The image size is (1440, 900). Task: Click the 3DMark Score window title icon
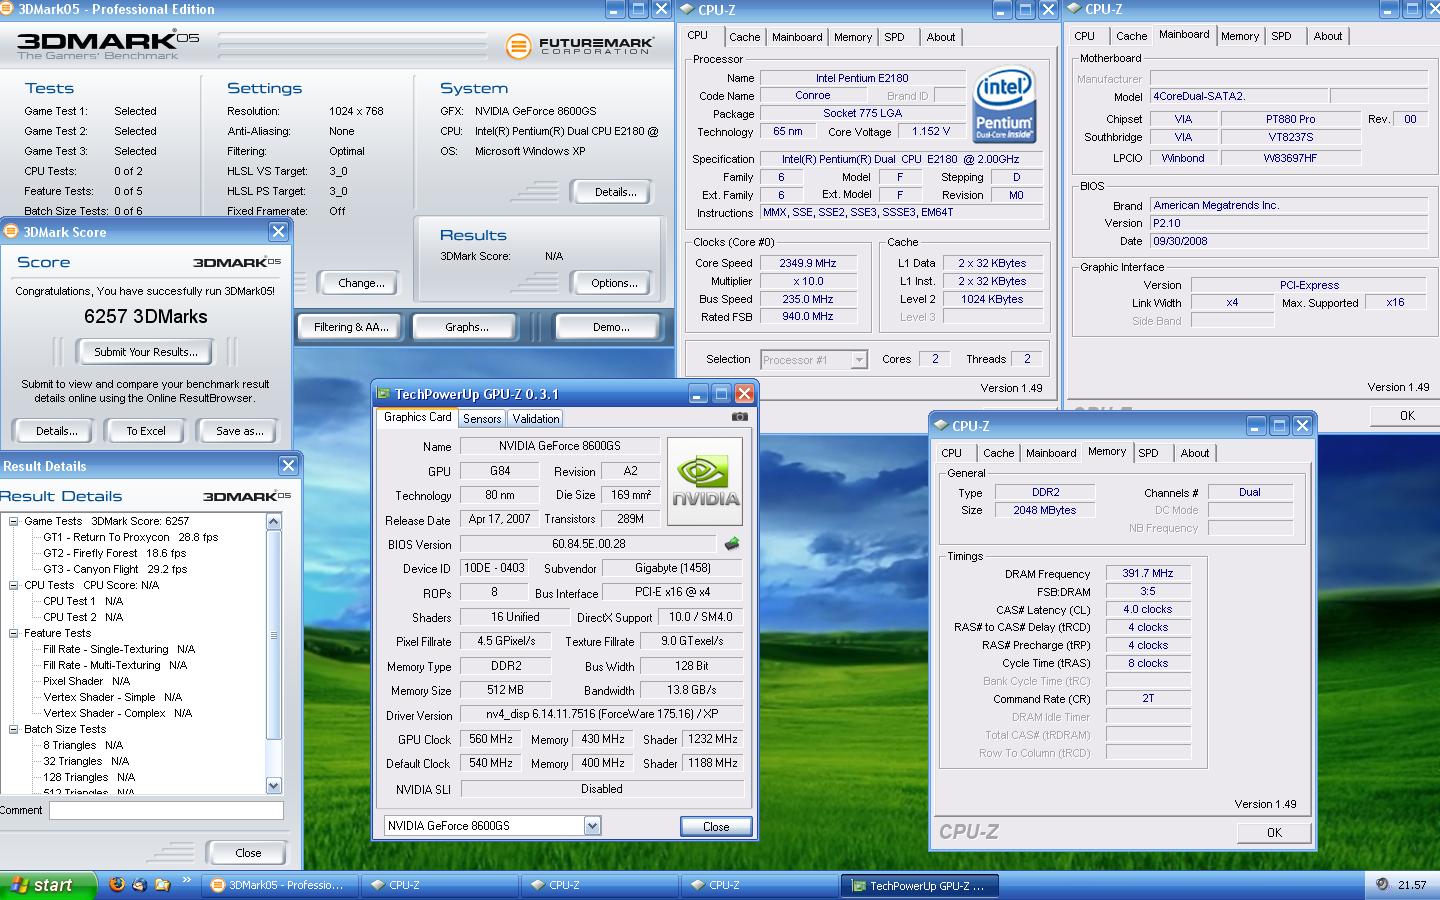(11, 232)
